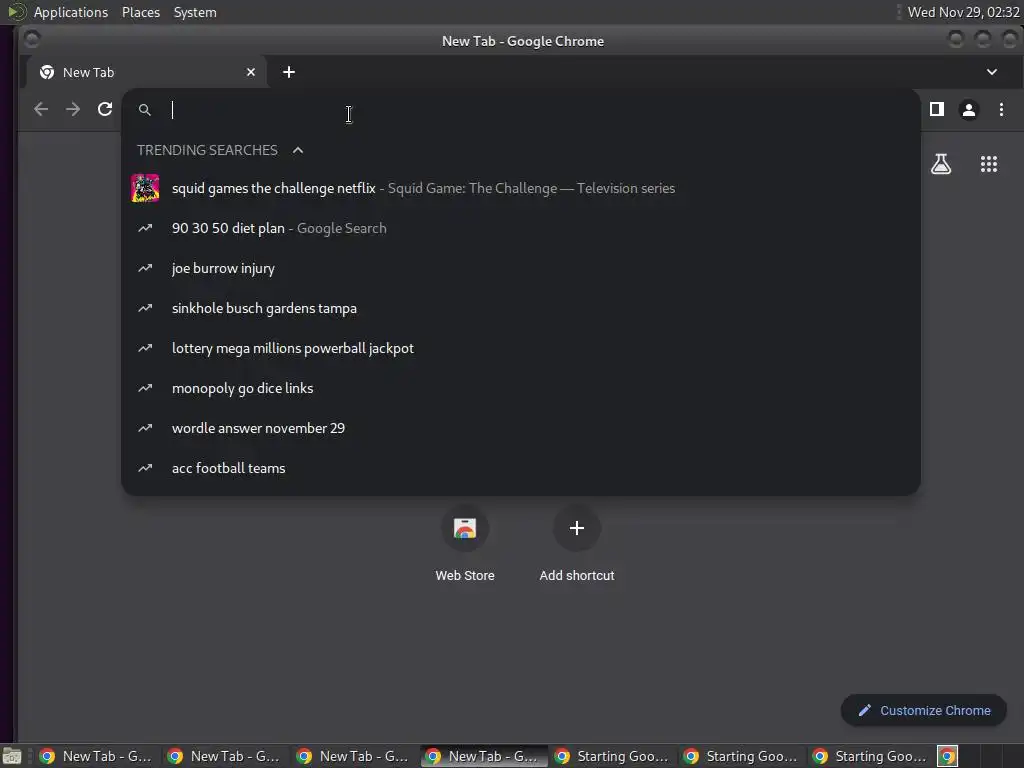The height and width of the screenshot is (768, 1024).
Task: Click the Web Store shortcut icon
Action: 465,528
